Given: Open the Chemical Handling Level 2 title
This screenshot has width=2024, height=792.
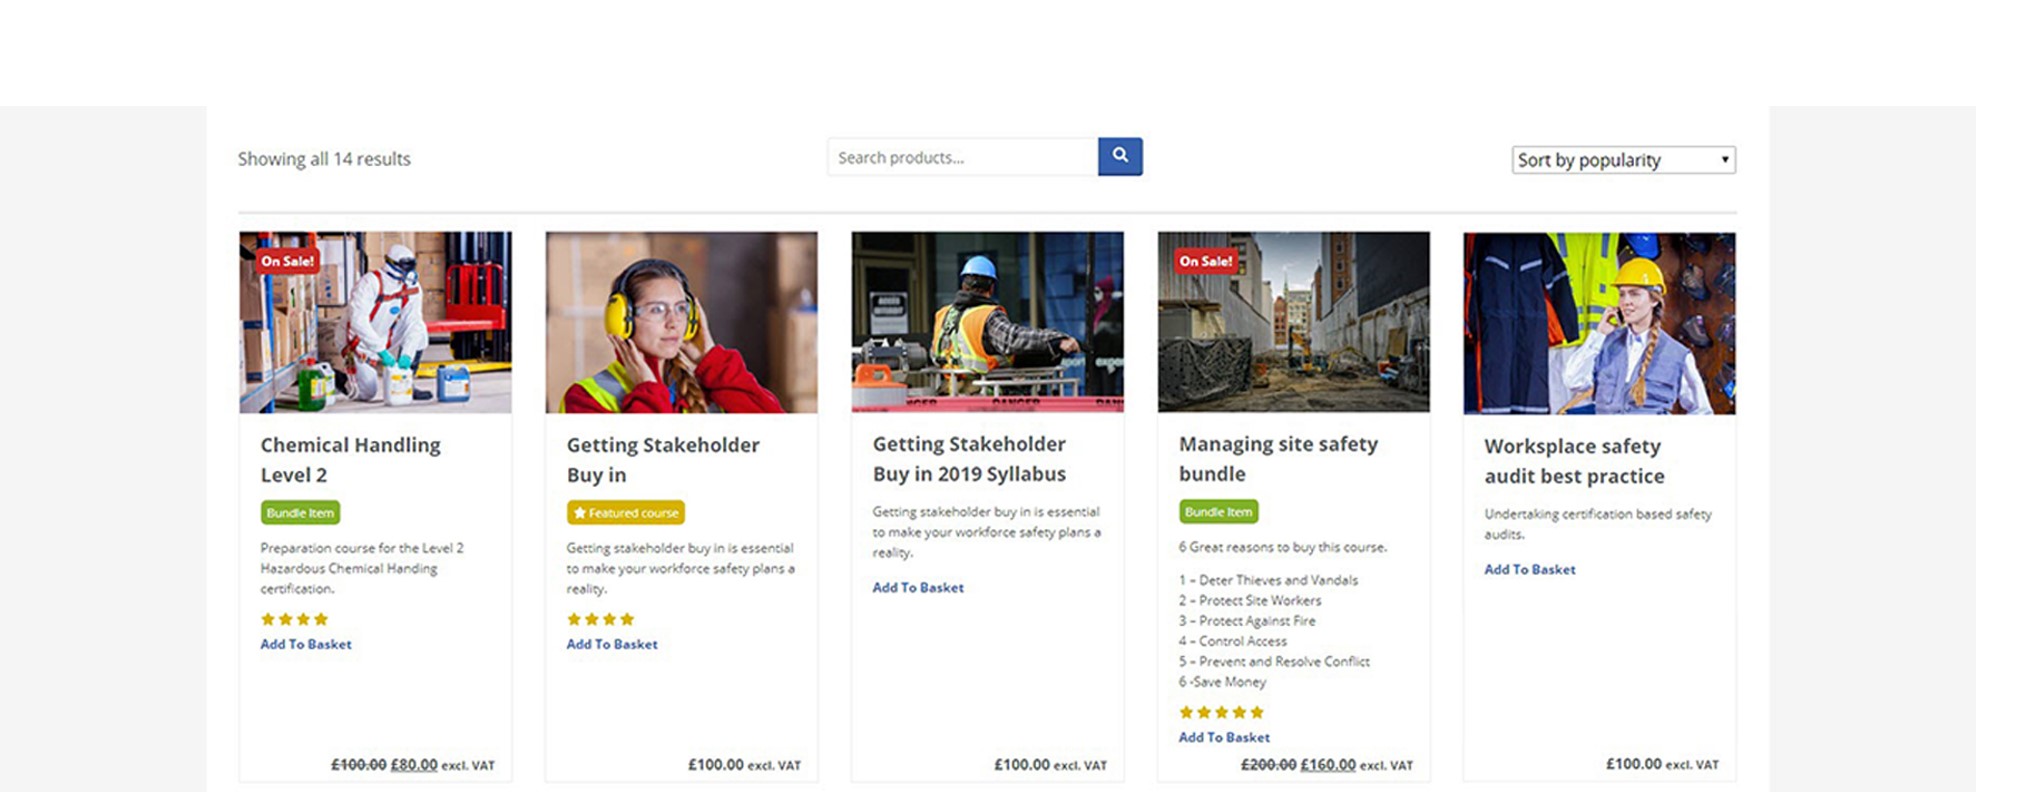Looking at the screenshot, I should (x=350, y=460).
